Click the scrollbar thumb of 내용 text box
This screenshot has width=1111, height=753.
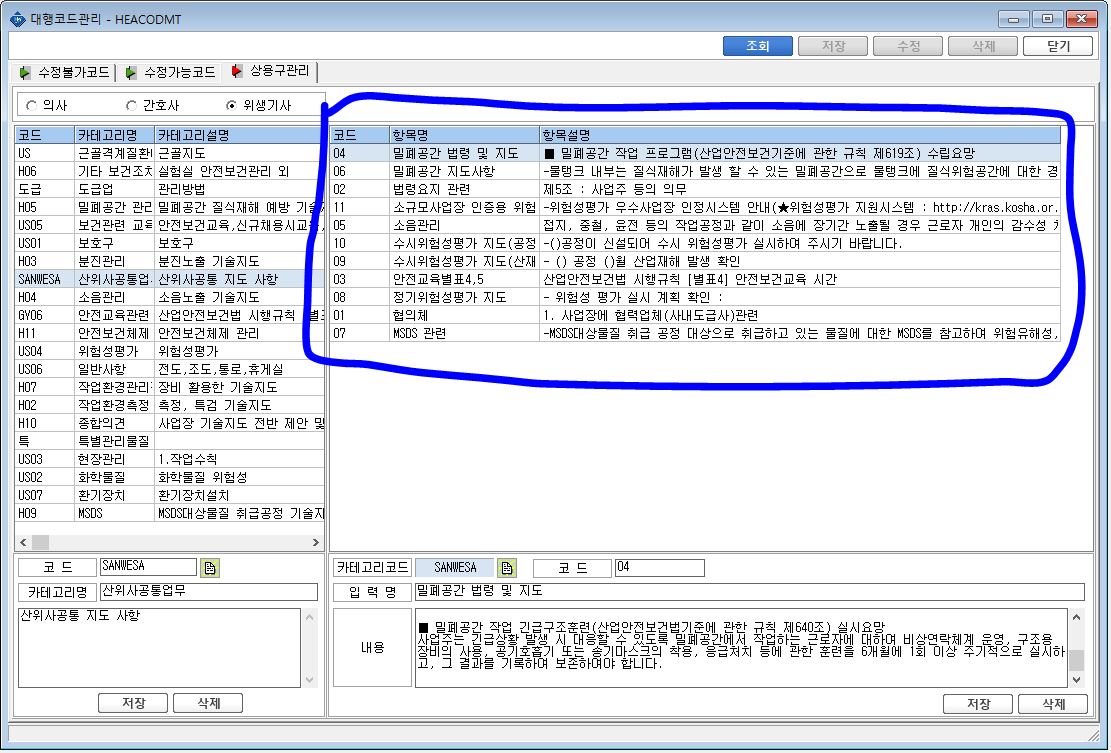1076,660
